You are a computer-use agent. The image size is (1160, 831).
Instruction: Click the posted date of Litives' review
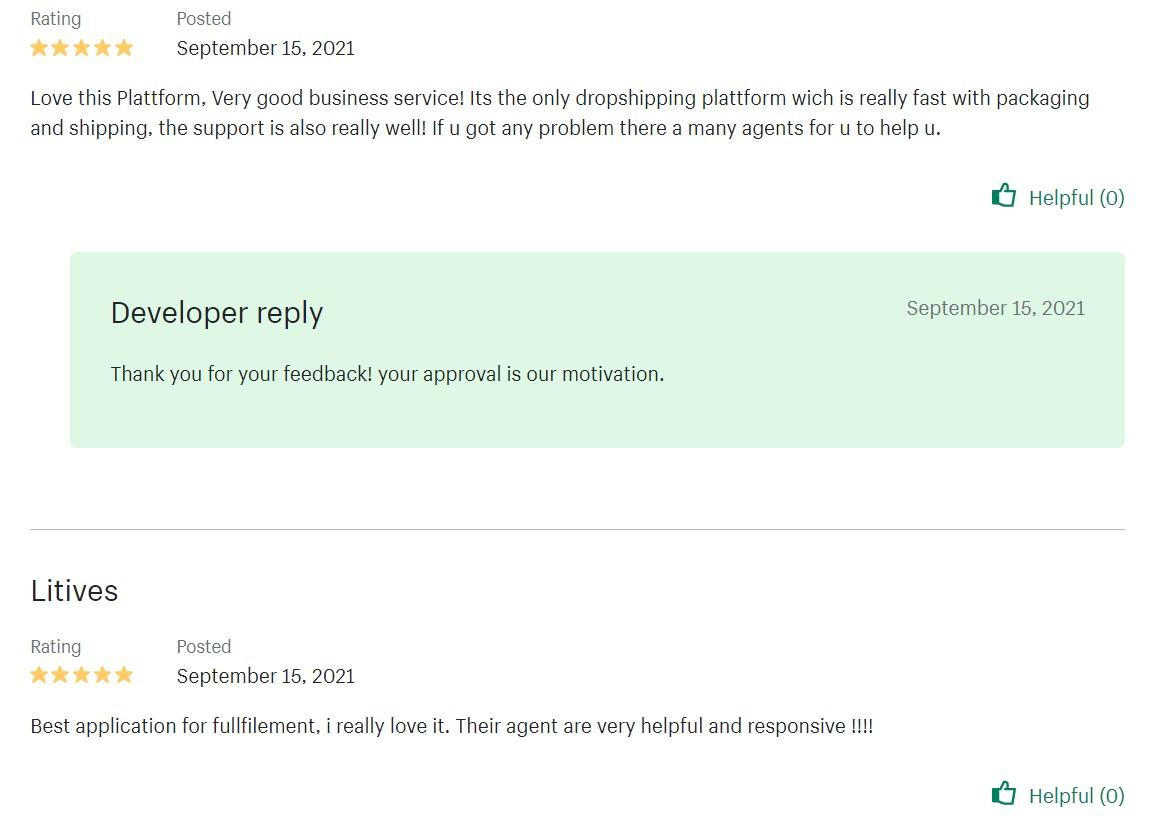click(266, 676)
